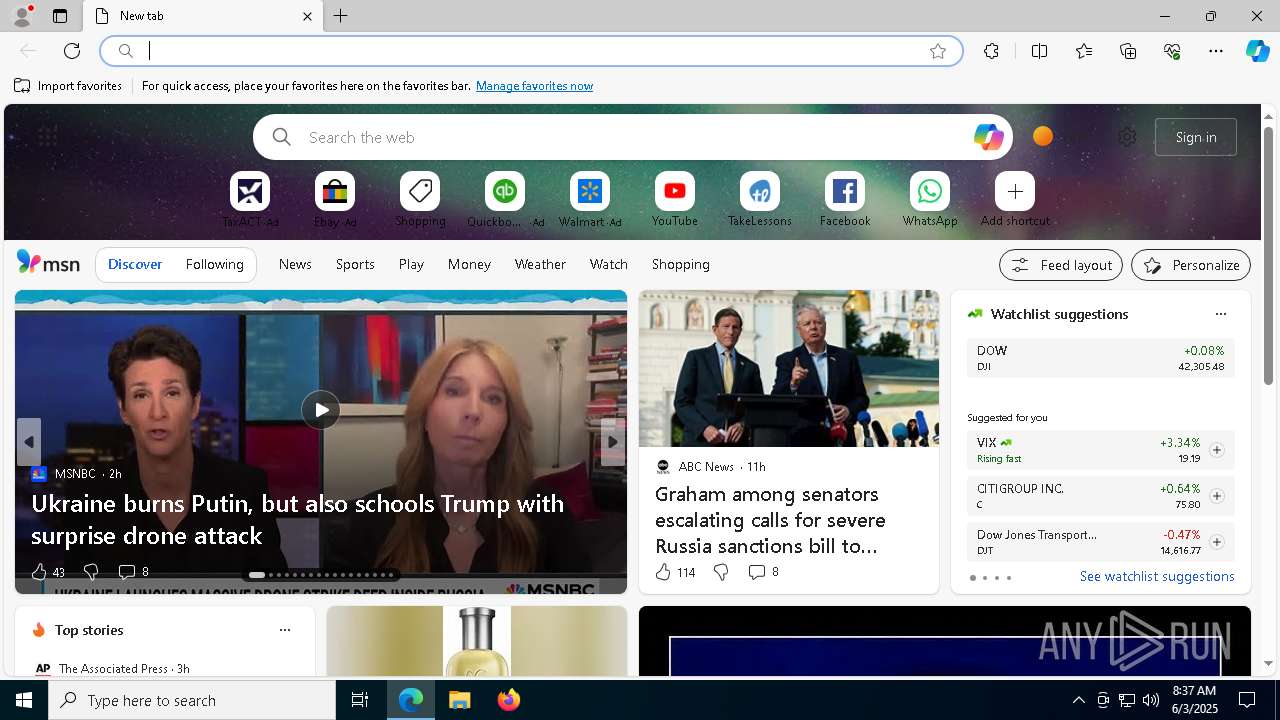Open the page settings gear icon
1280x720 pixels.
point(1127,137)
